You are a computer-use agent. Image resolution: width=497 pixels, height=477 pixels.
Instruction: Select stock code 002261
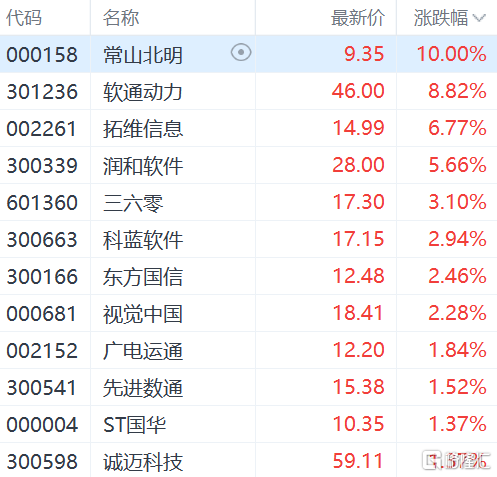pos(41,129)
